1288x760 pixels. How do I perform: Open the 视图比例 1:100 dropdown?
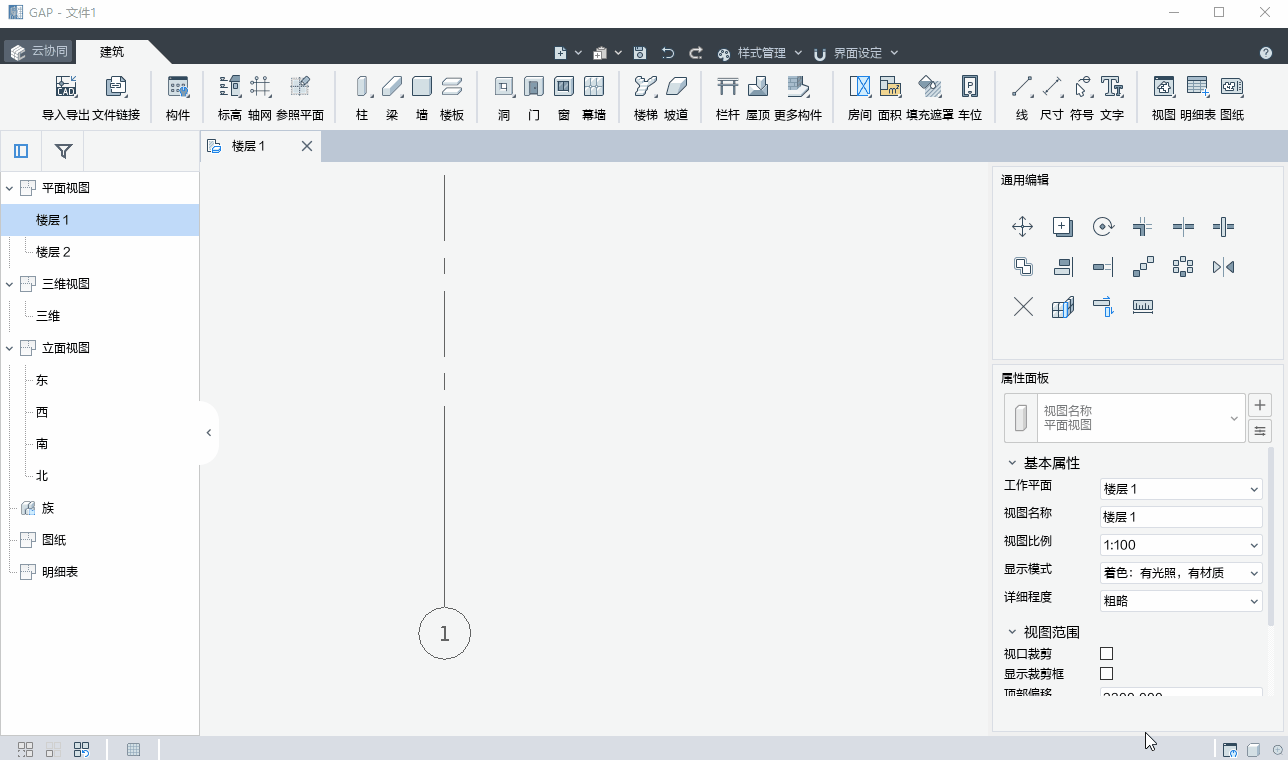click(1181, 545)
